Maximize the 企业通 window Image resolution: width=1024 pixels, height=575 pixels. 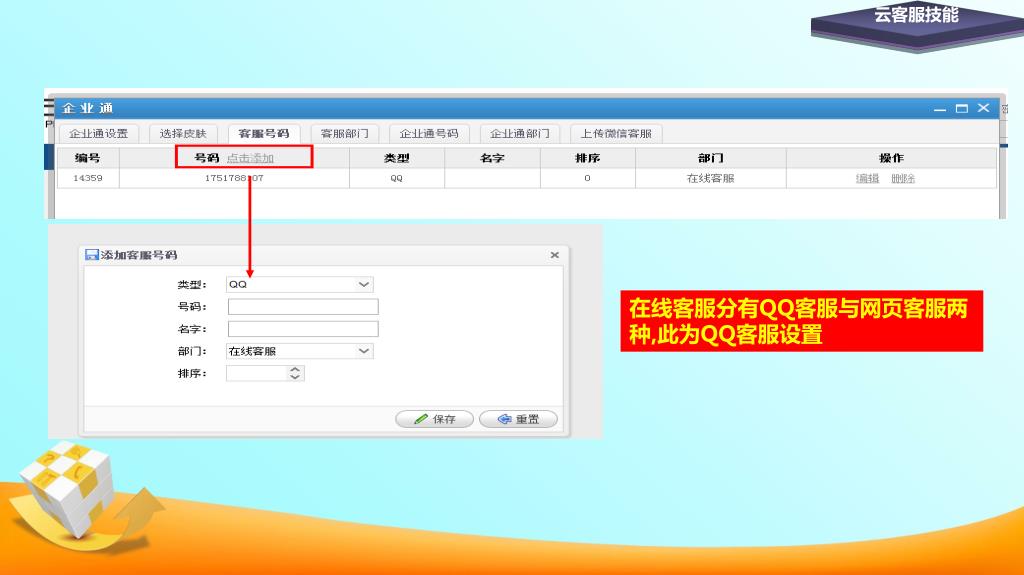[x=961, y=108]
